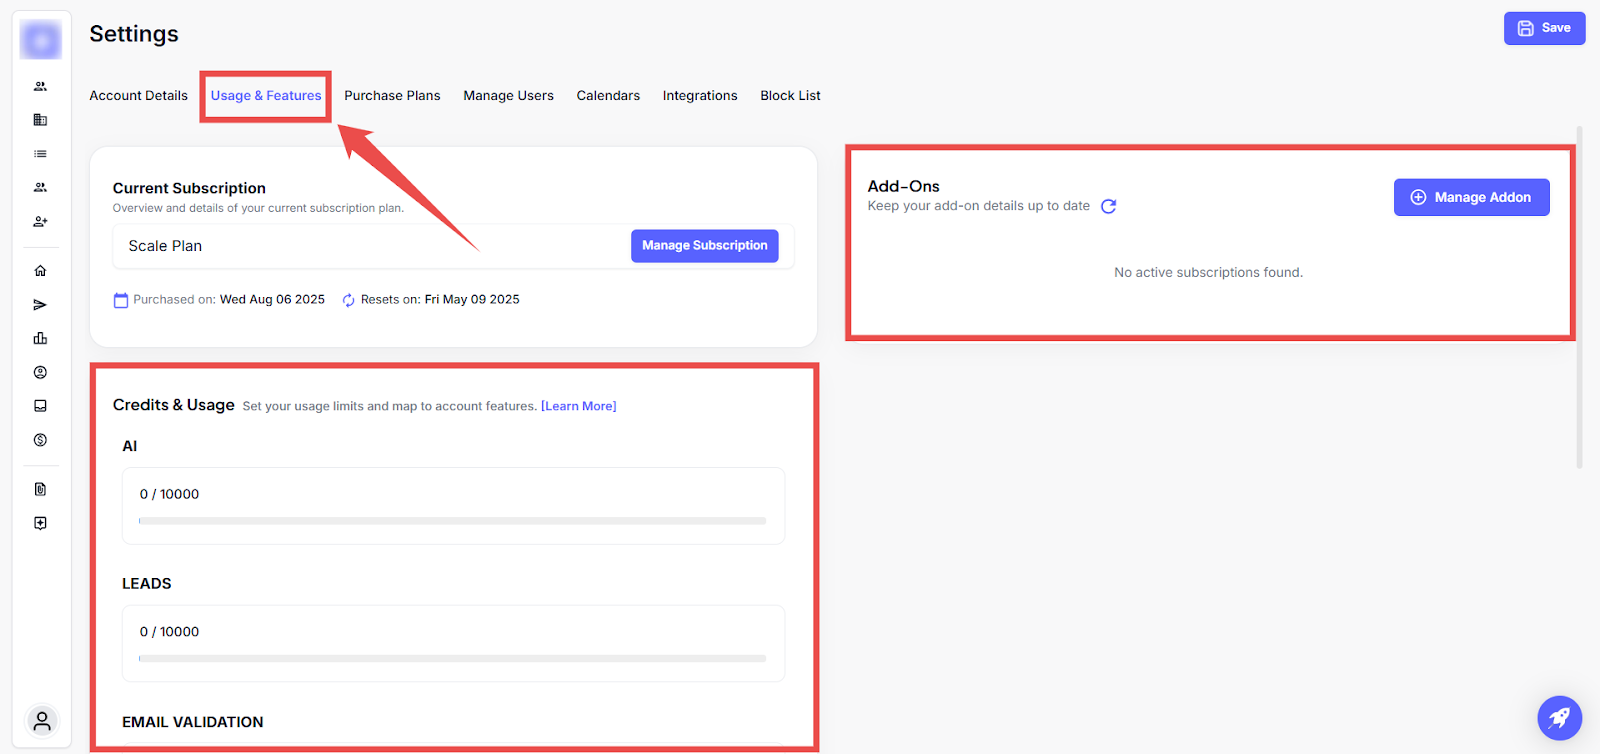This screenshot has height=754, width=1600.
Task: Open the paper-plane send icon
Action: coord(40,305)
